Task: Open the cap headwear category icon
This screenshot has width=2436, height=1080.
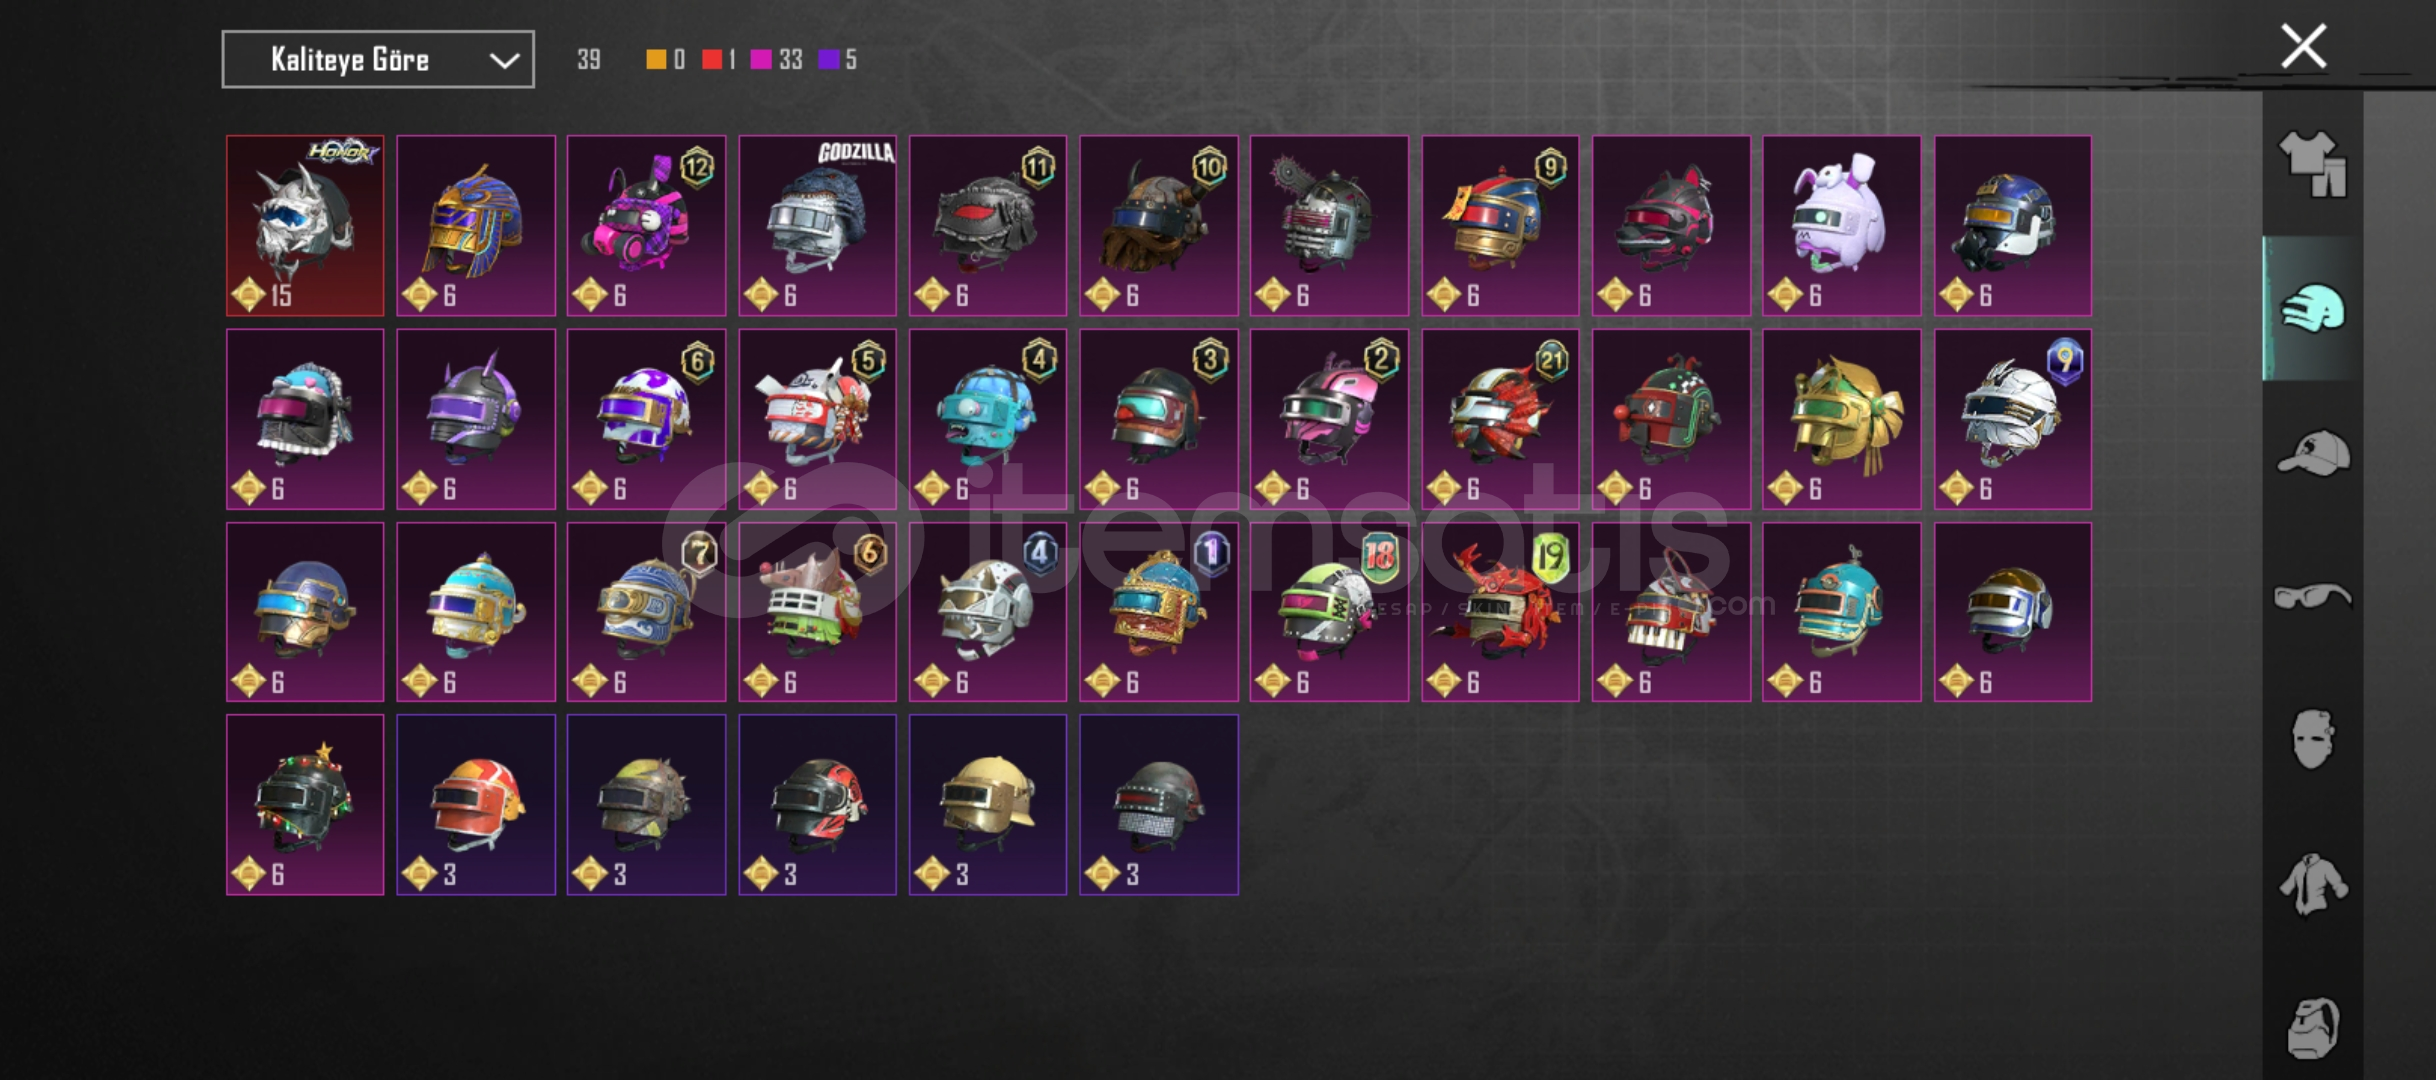Action: 2313,453
